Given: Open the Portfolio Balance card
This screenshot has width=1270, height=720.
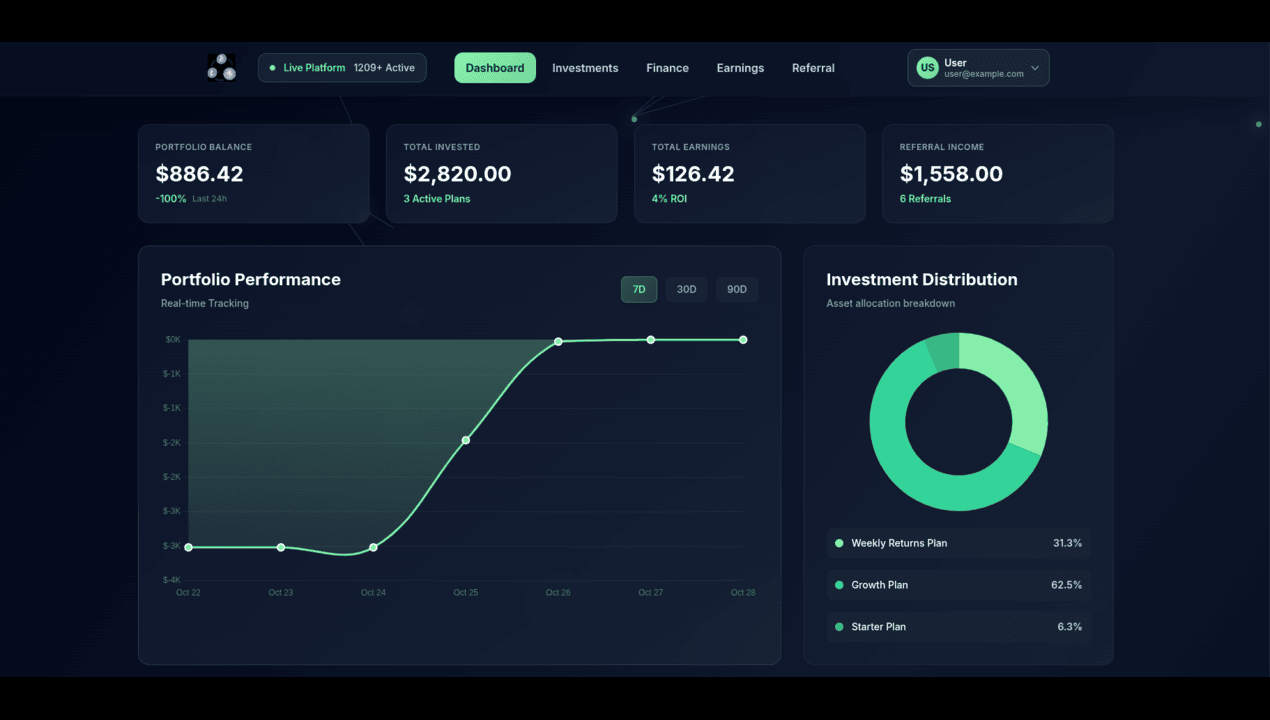Looking at the screenshot, I should [x=254, y=173].
